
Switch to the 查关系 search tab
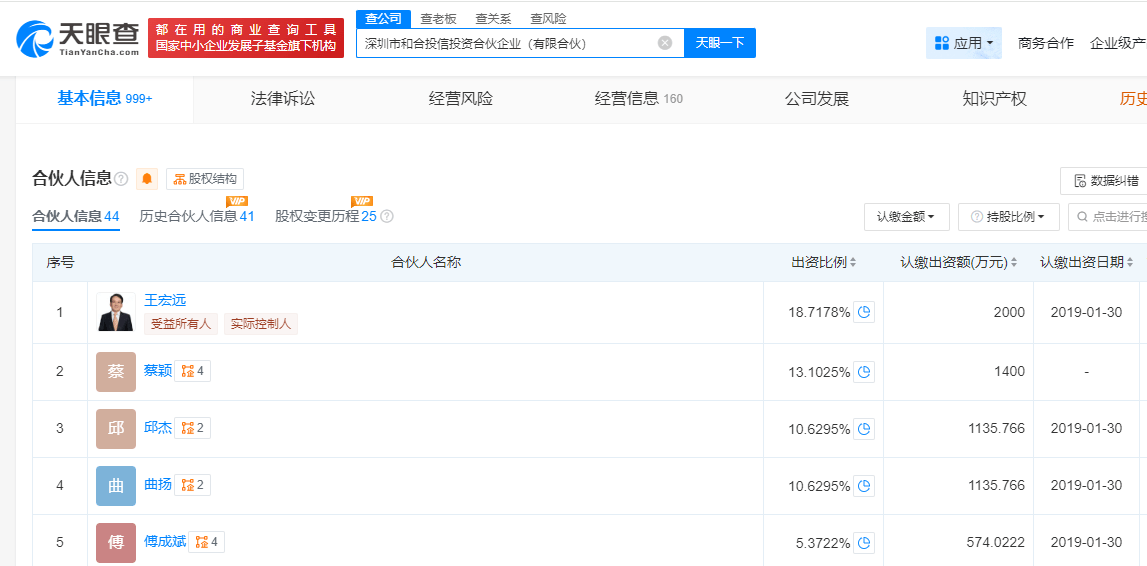(493, 19)
